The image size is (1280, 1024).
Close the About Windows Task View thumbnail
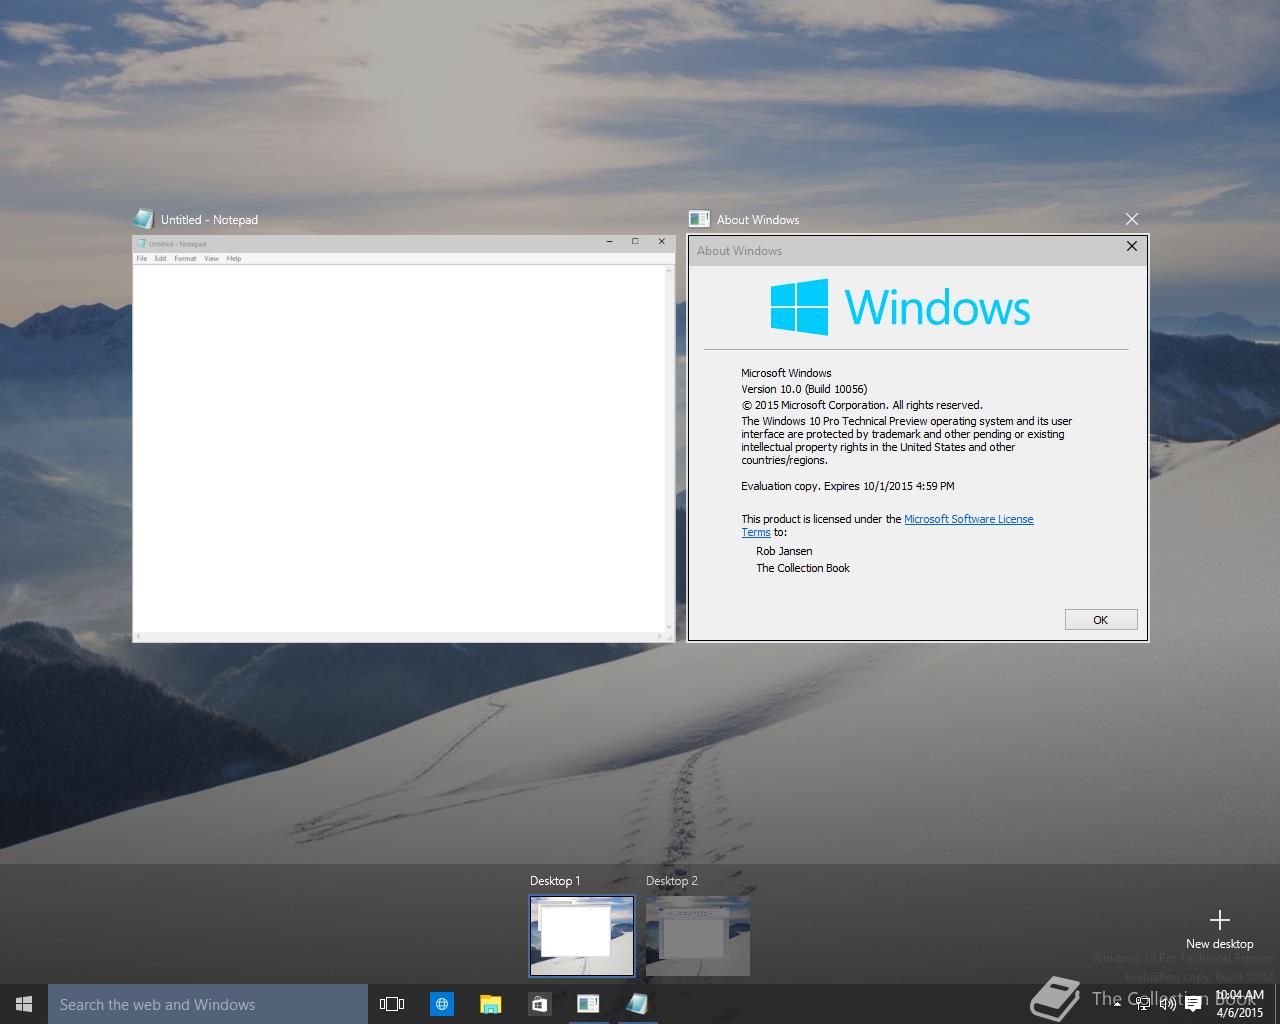click(1131, 219)
